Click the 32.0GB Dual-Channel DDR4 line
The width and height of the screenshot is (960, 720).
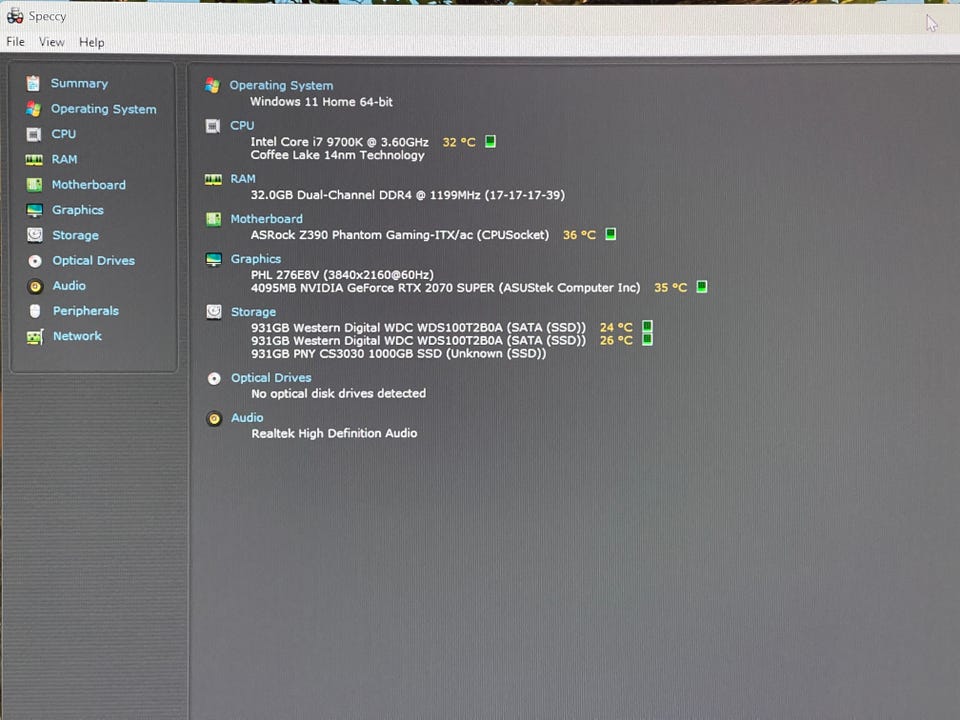coord(408,195)
